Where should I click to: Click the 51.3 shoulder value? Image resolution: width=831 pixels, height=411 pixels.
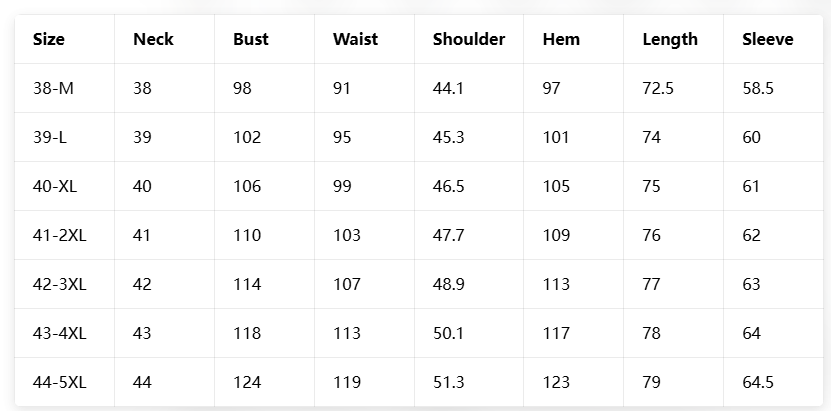449,382
